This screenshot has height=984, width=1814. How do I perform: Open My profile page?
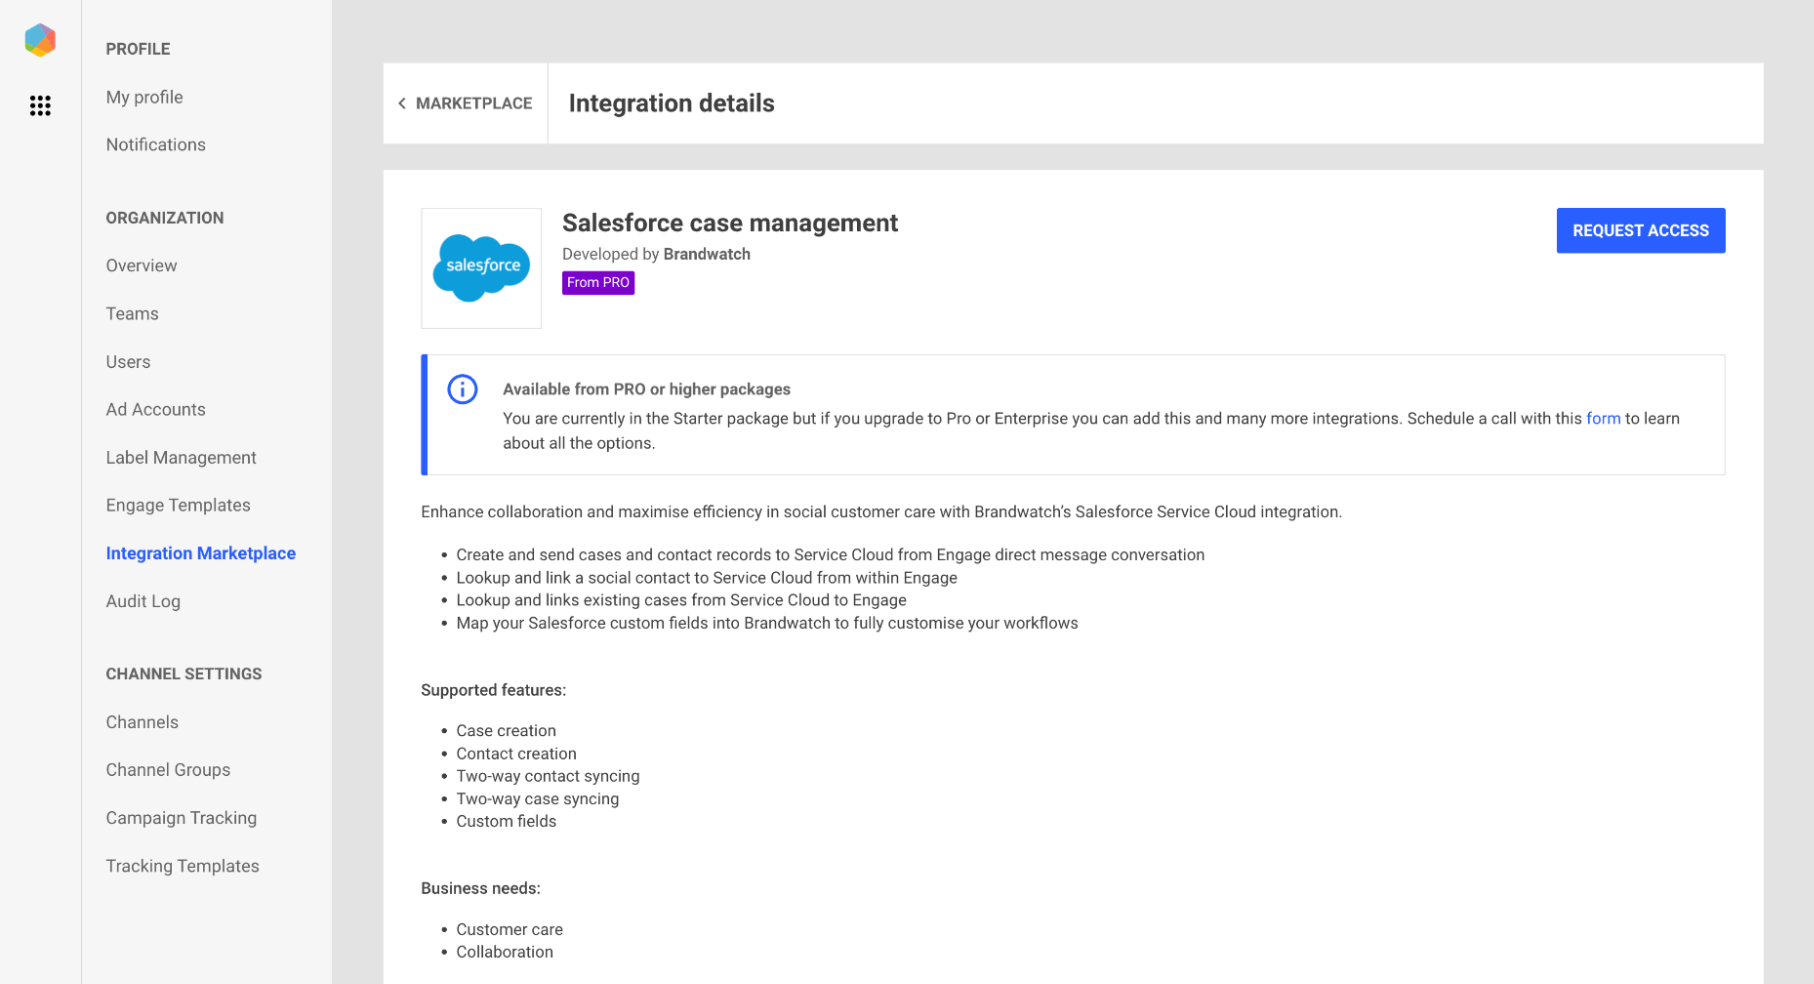(x=144, y=97)
